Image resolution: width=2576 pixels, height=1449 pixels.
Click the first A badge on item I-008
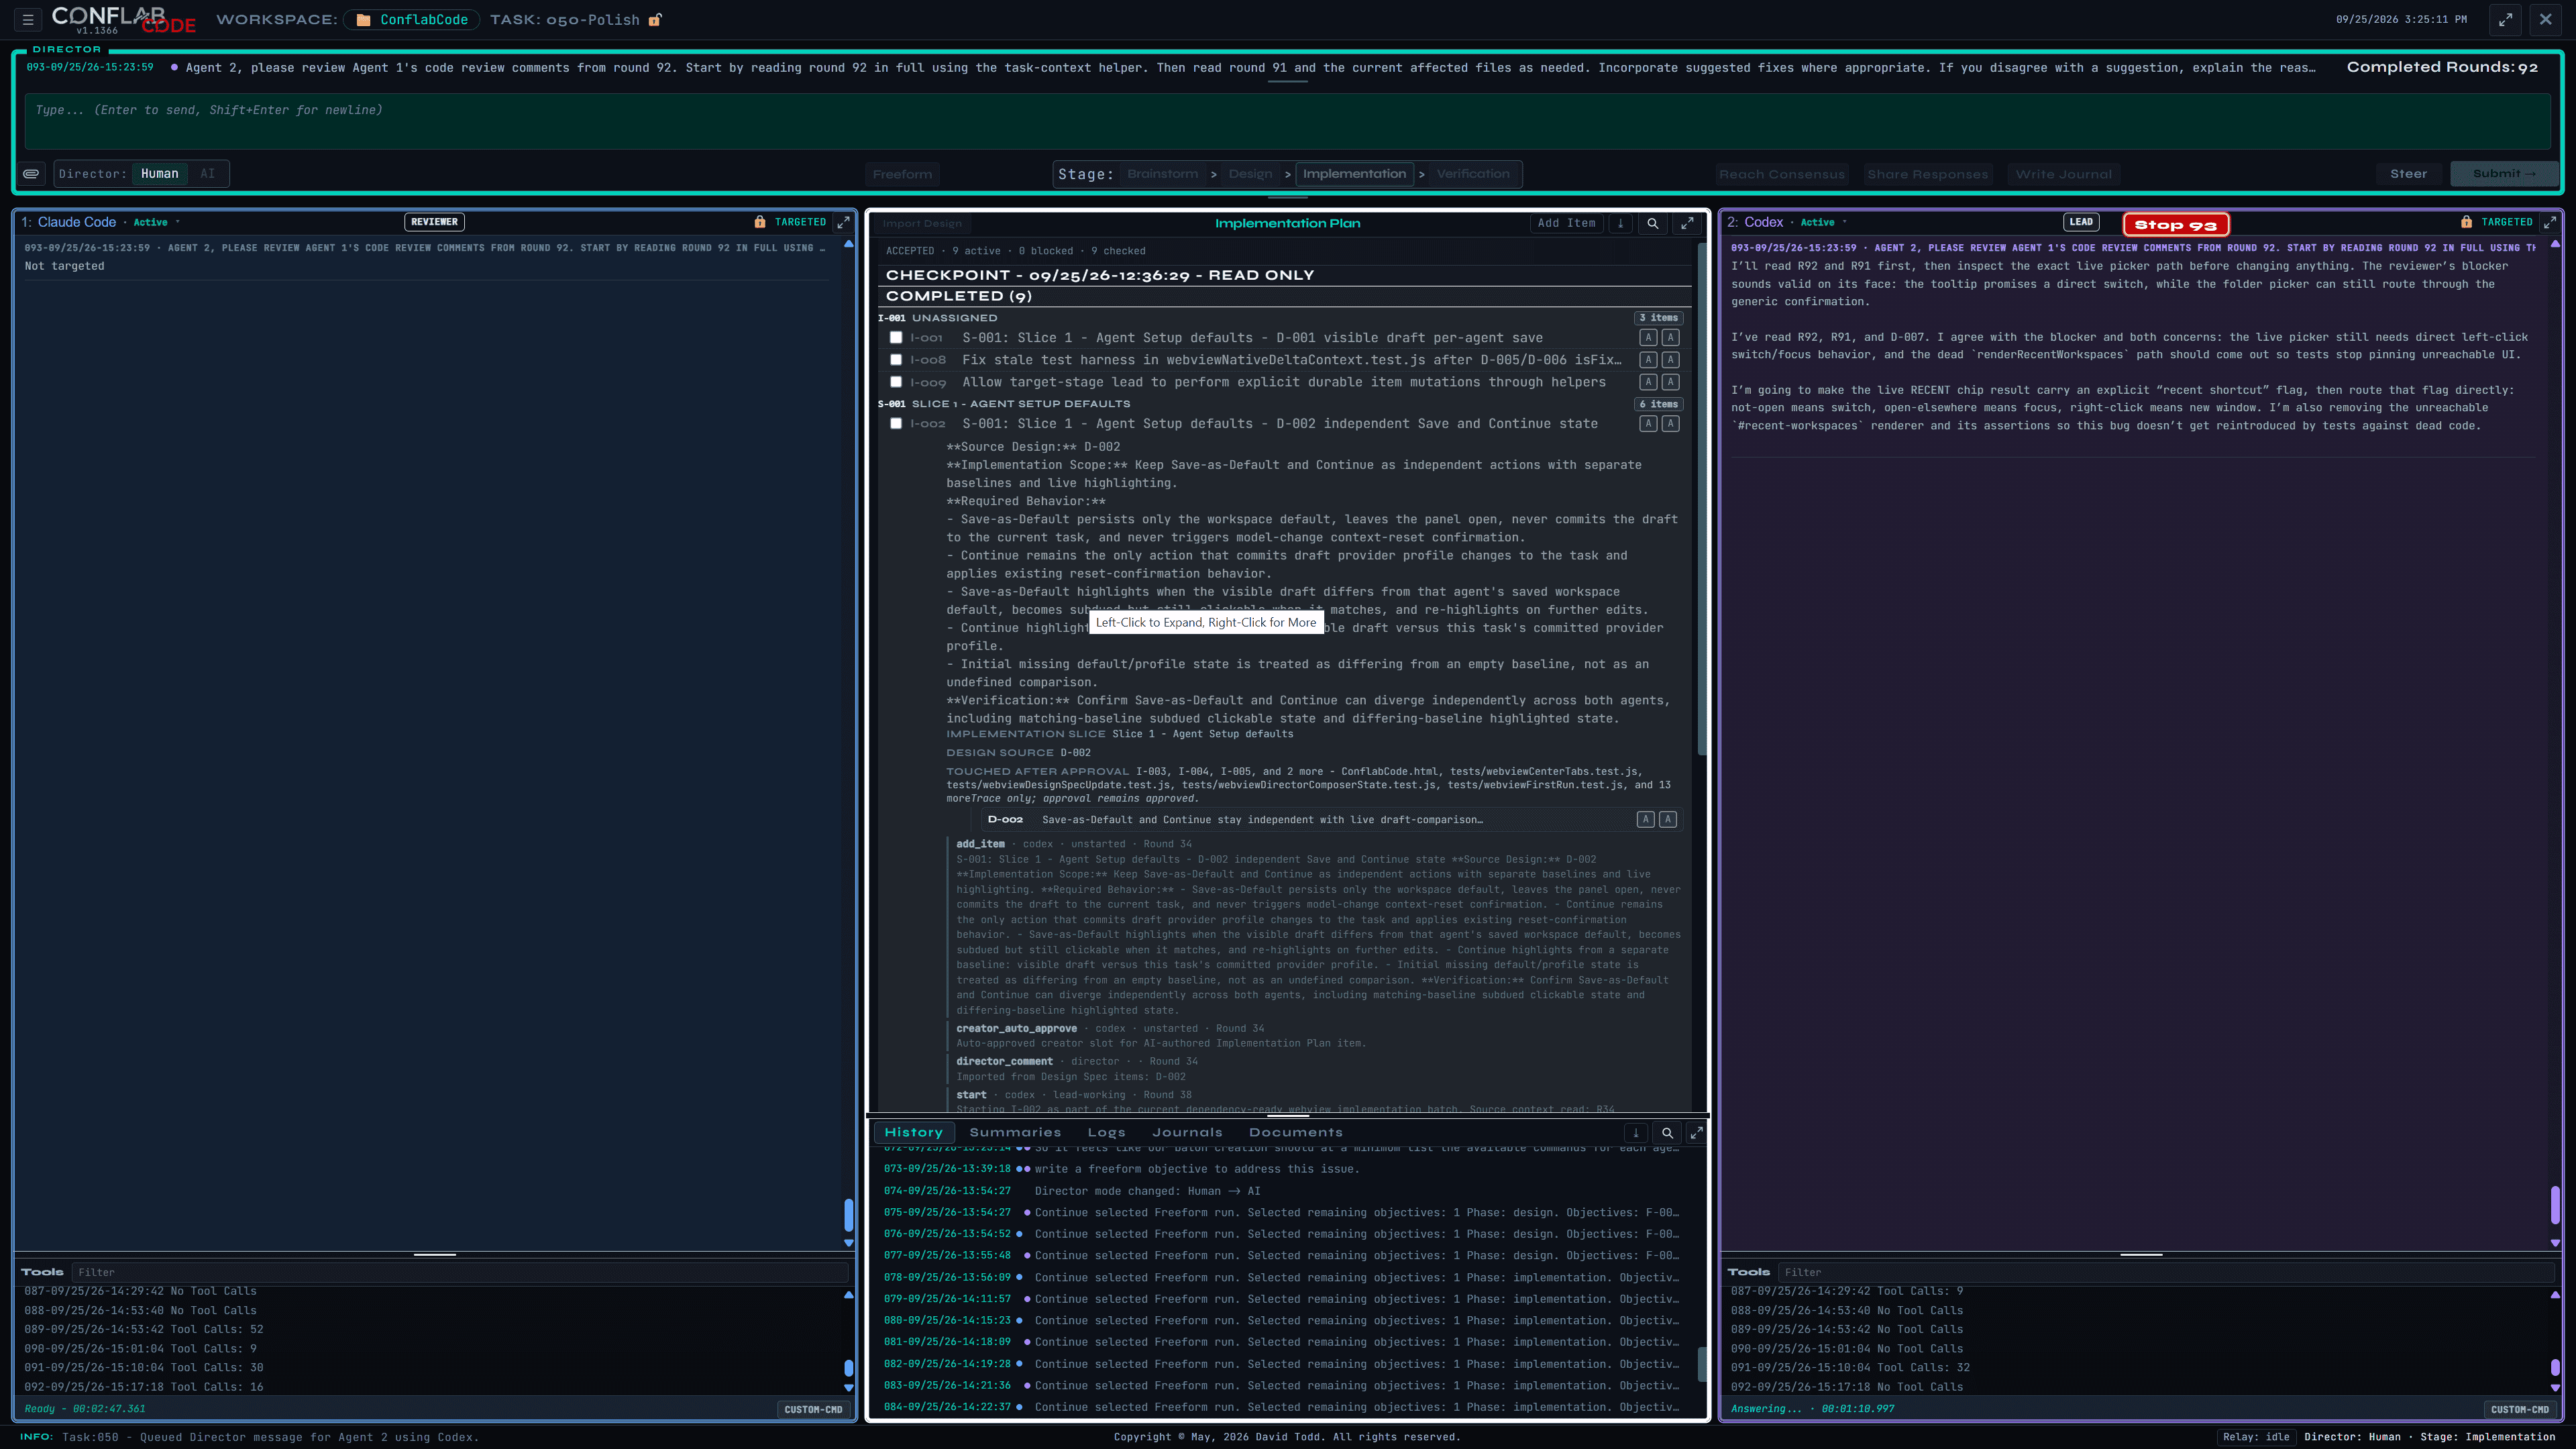[1648, 360]
